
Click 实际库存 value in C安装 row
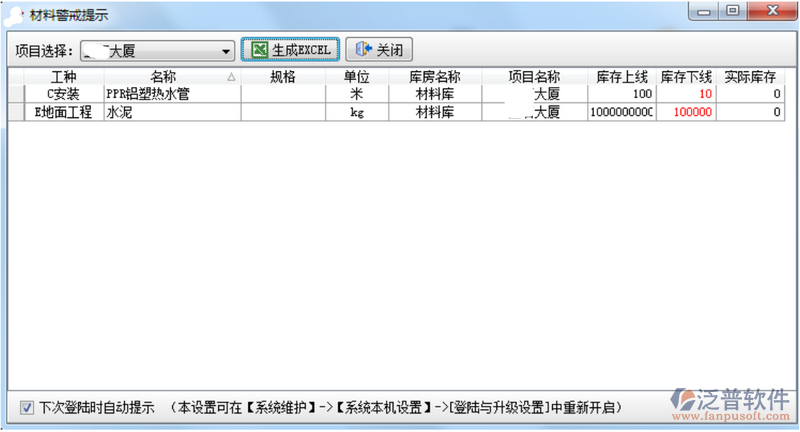coord(750,94)
